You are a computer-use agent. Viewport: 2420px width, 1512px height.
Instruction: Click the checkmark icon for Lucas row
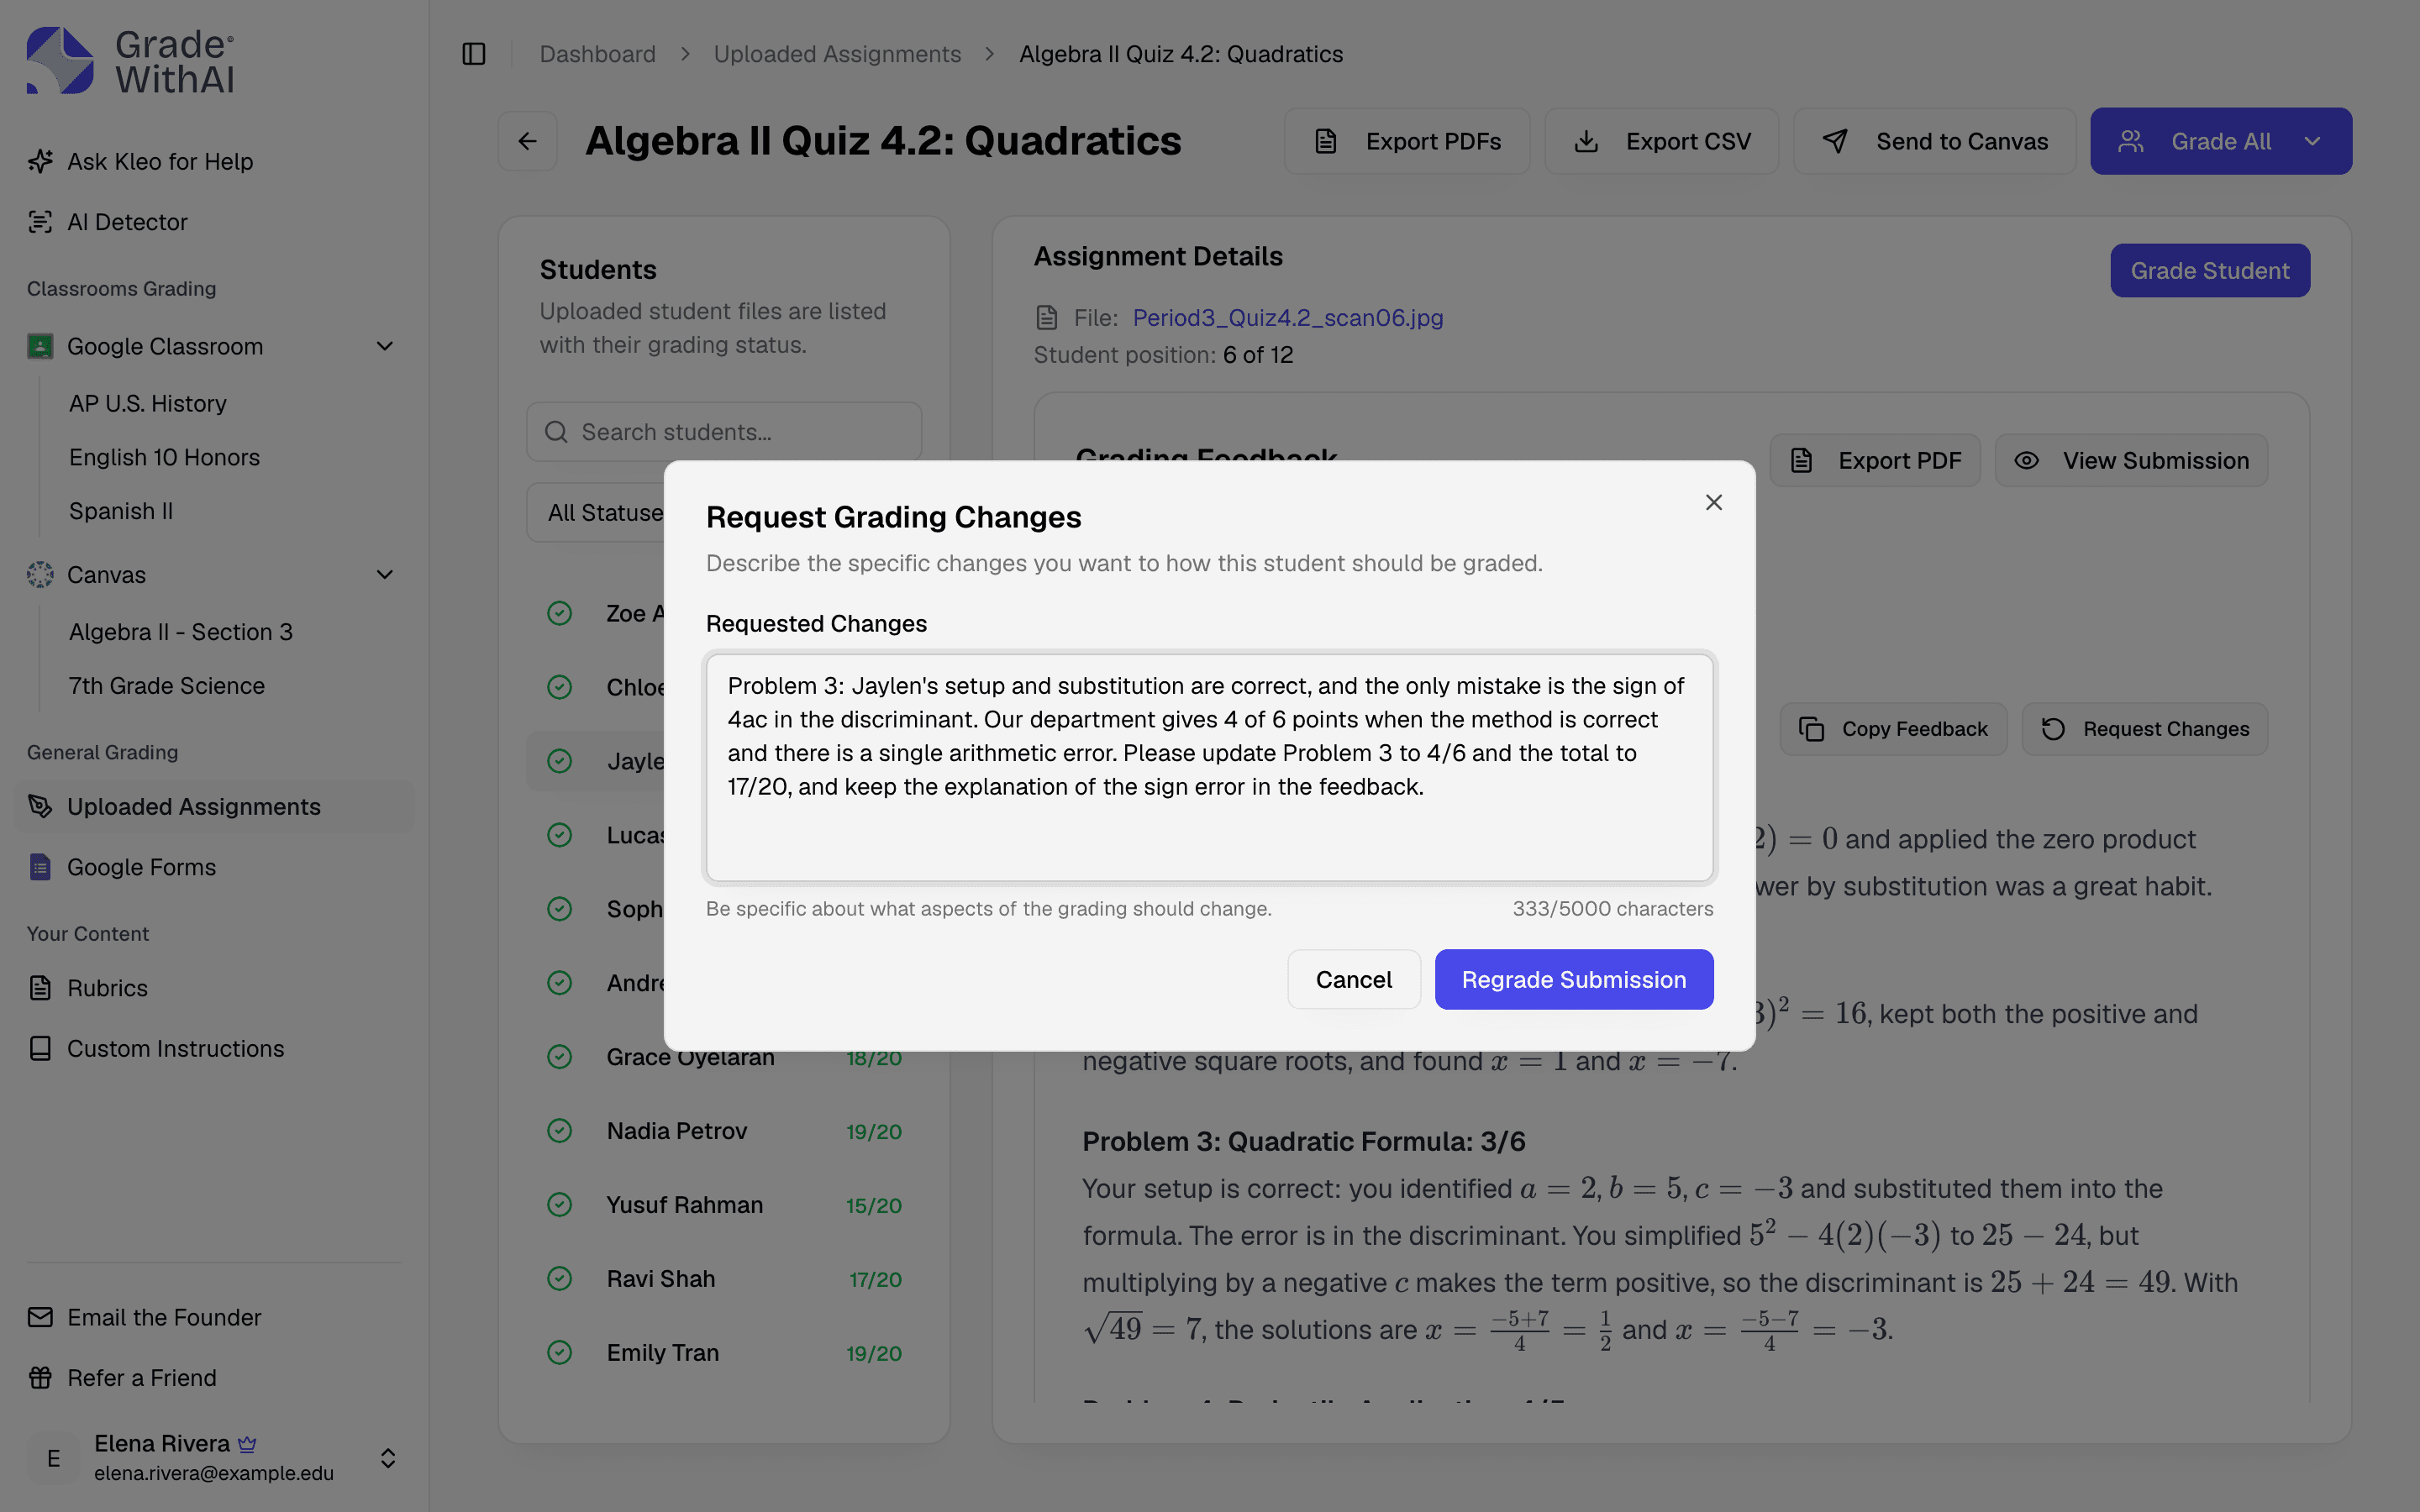560,835
